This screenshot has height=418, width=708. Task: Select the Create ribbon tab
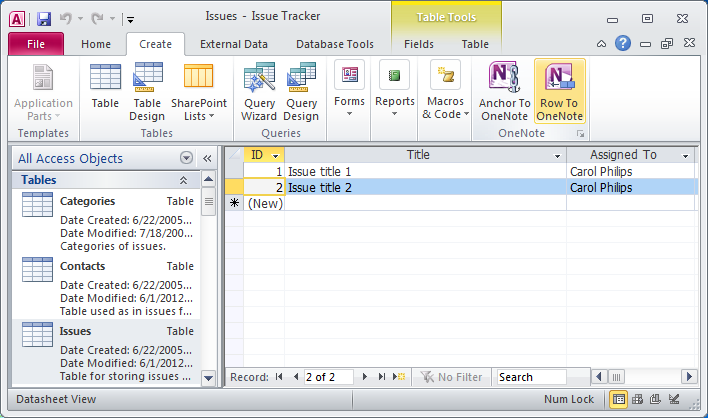(x=155, y=44)
